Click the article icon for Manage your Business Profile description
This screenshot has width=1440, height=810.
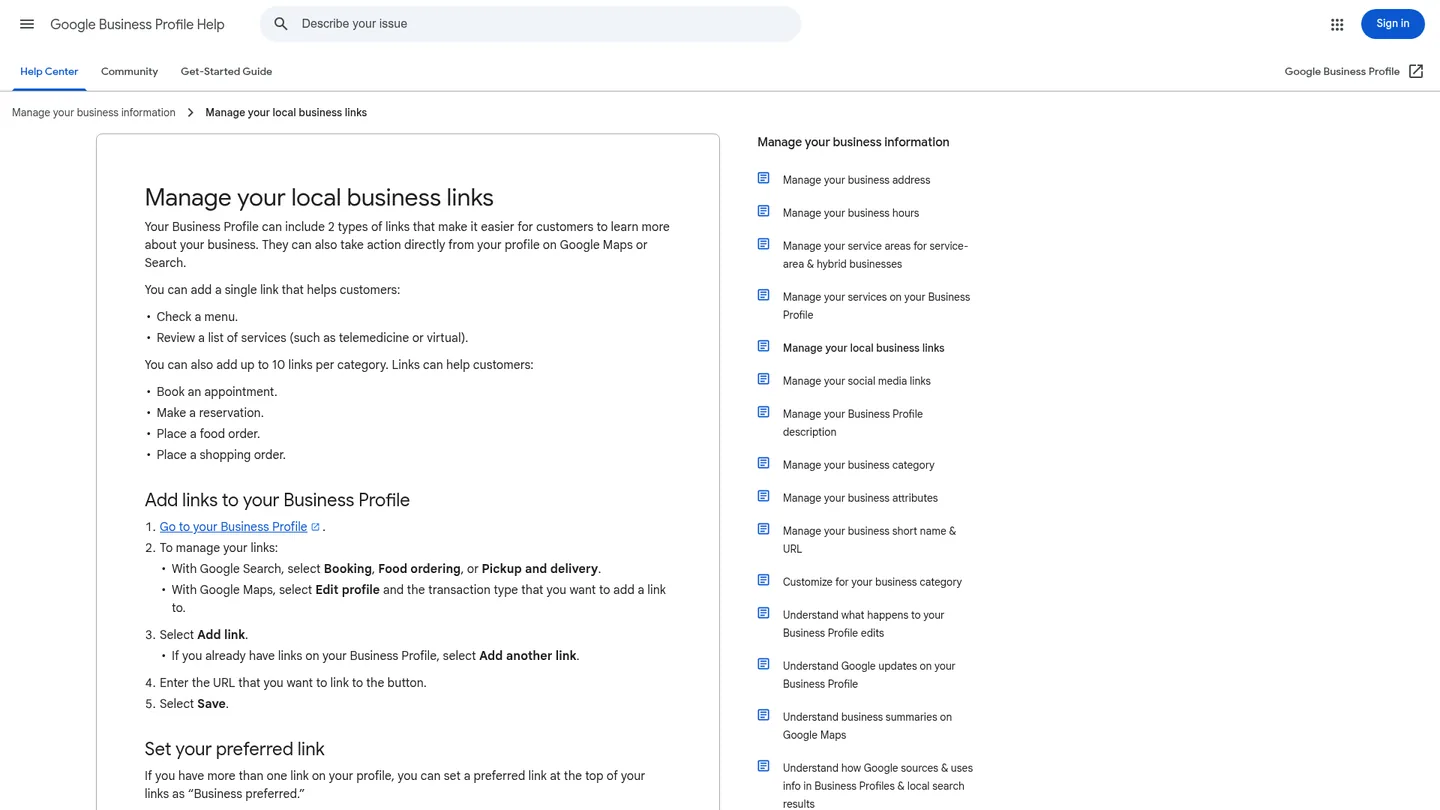pos(763,412)
